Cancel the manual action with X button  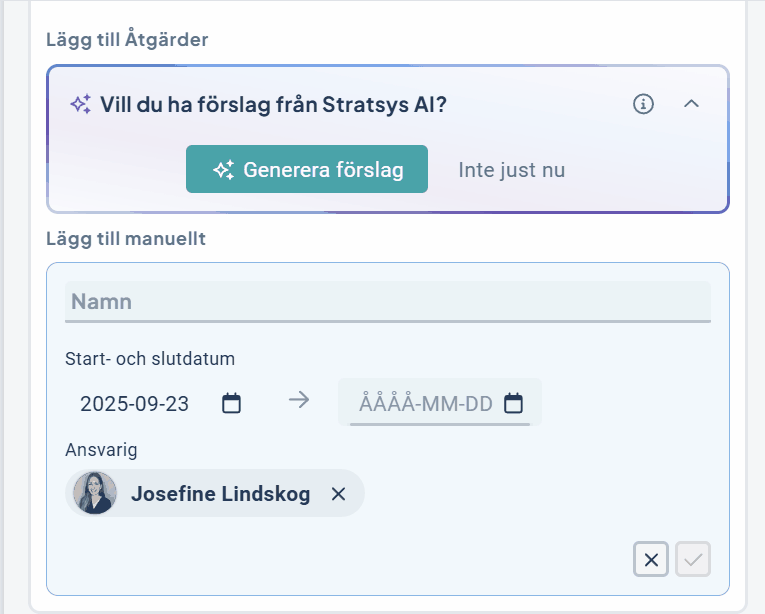click(651, 560)
